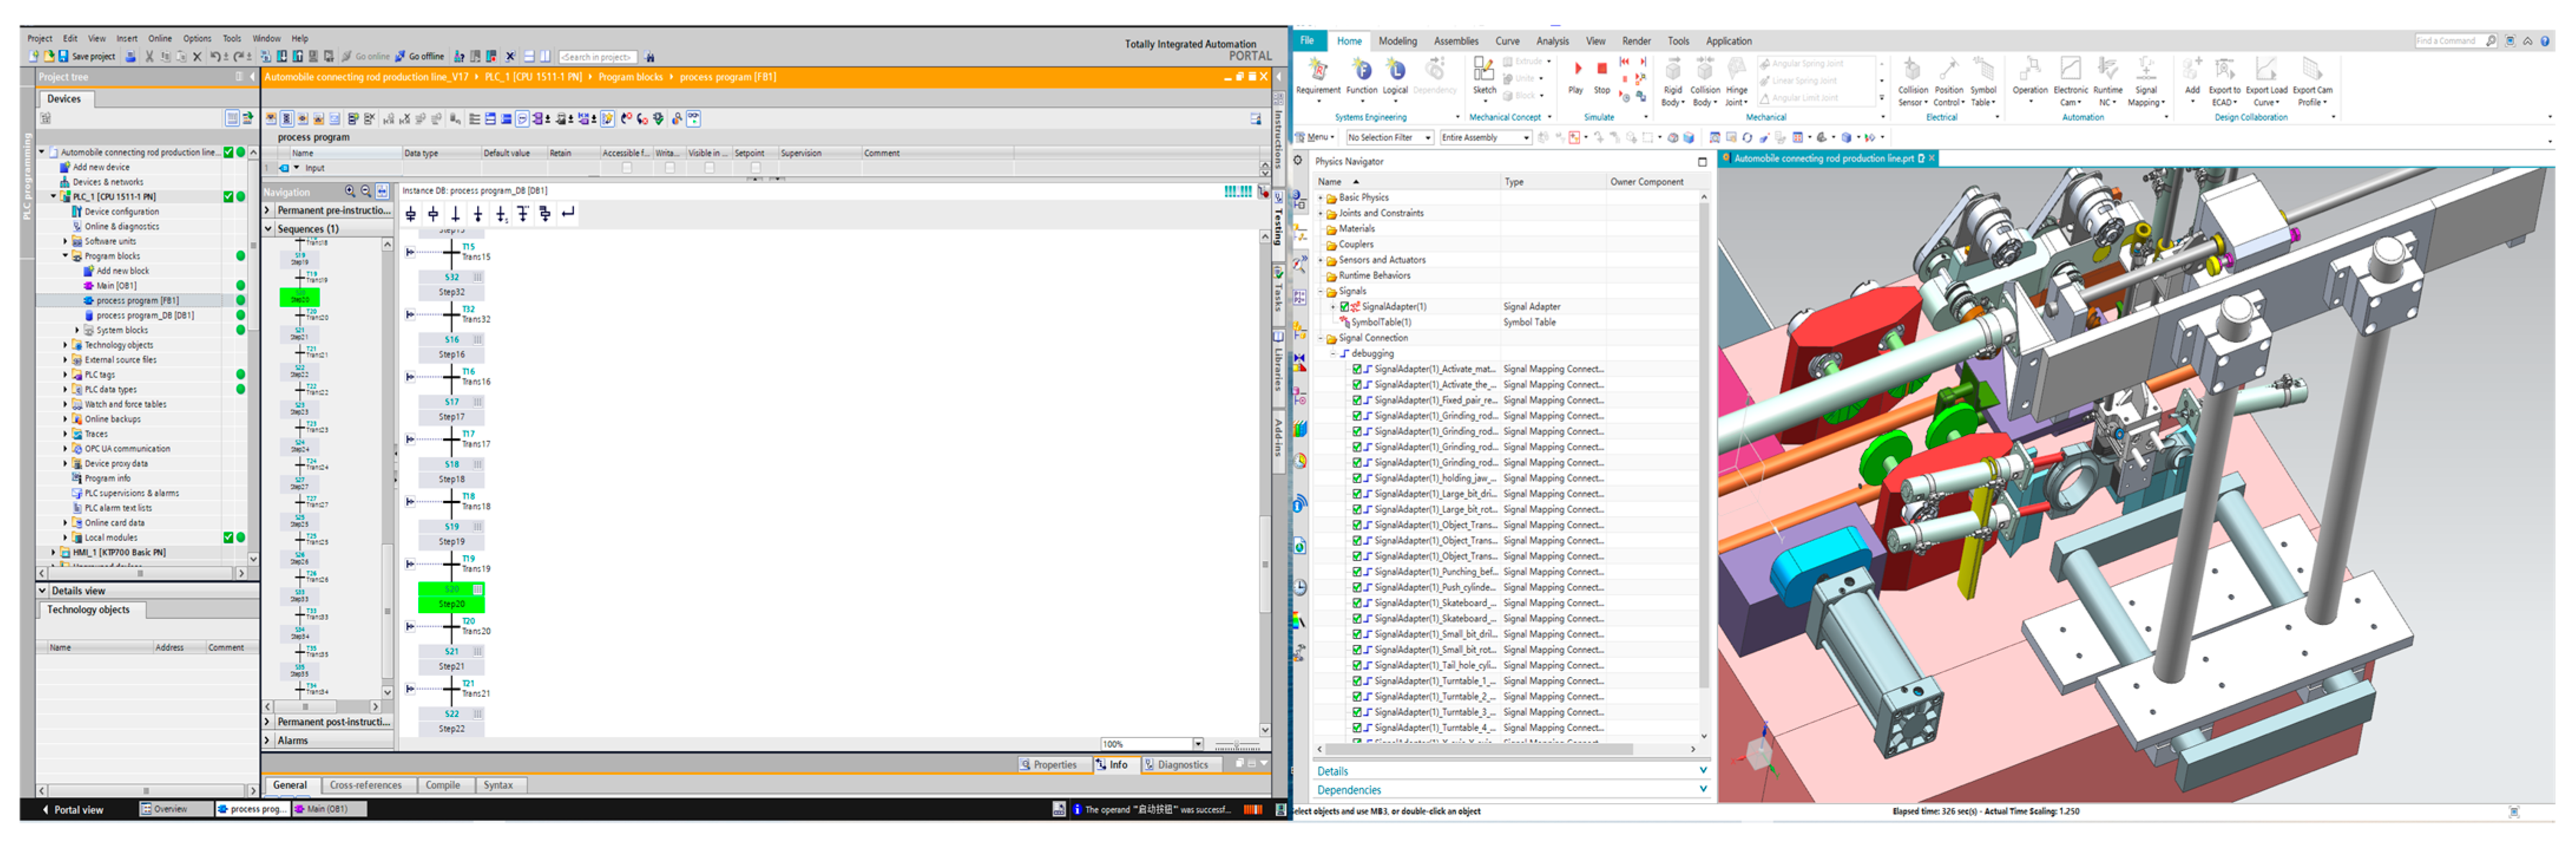Image resolution: width=2576 pixels, height=845 pixels.
Task: Click the Stop simulation button
Action: pyautogui.click(x=1601, y=70)
